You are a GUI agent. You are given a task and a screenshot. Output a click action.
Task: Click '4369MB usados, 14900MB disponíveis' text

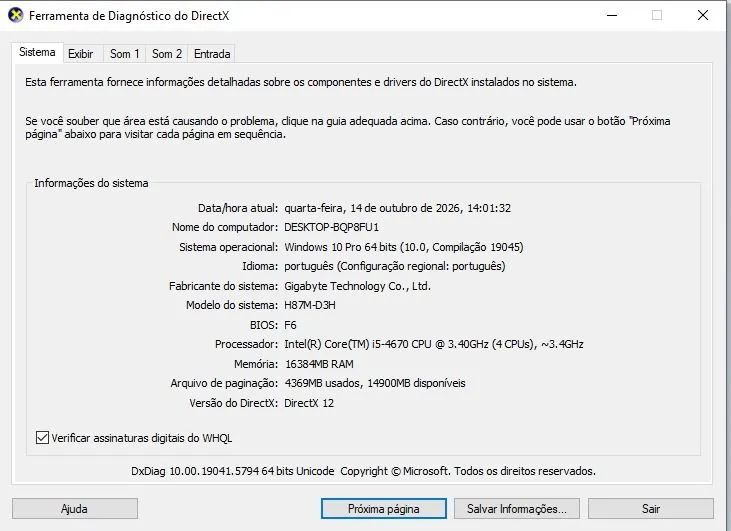(x=375, y=383)
